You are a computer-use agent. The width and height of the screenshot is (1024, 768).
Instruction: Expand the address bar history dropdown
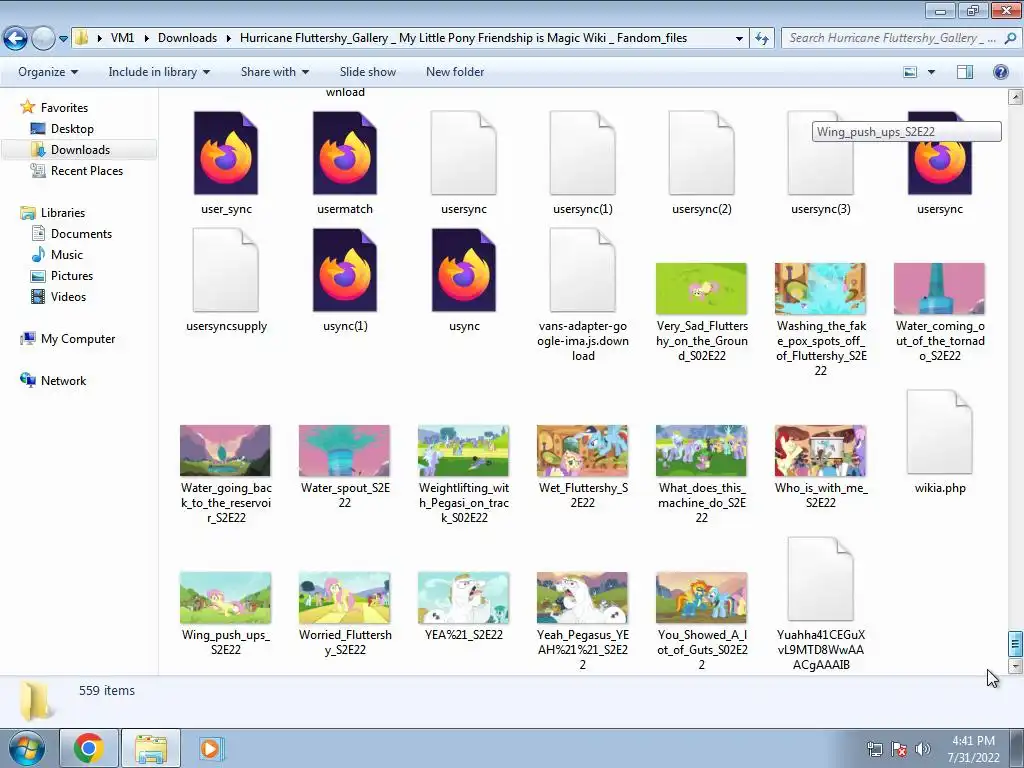click(x=739, y=38)
